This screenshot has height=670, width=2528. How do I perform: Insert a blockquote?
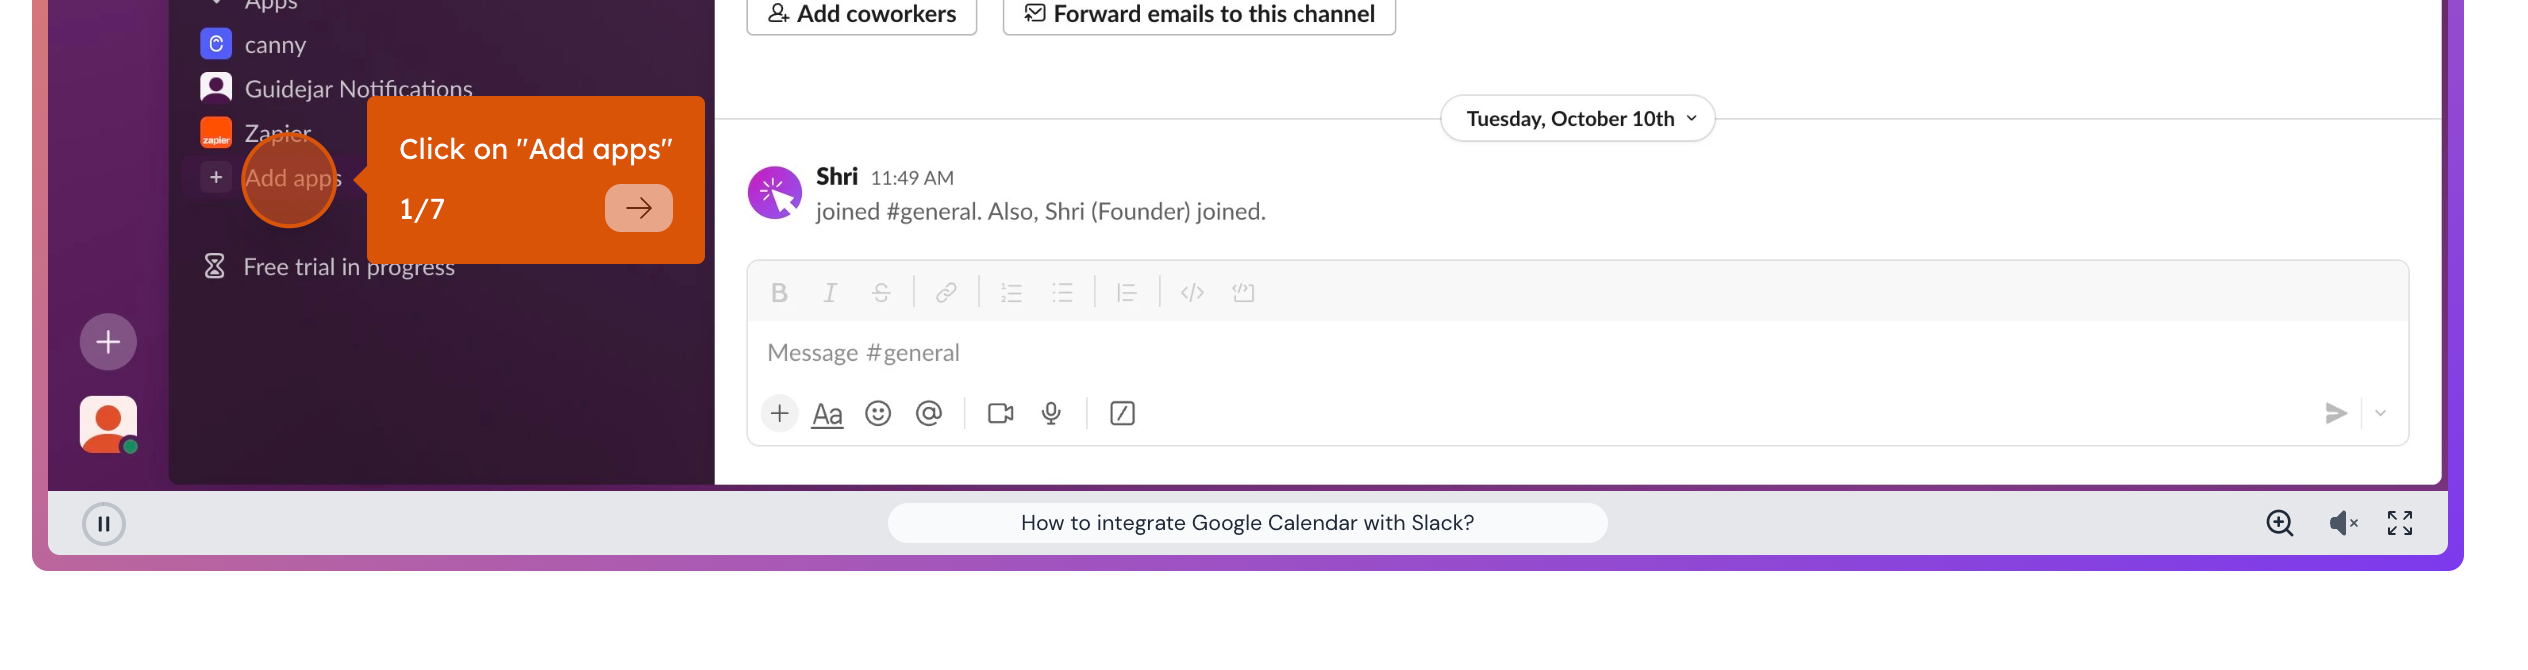pyautogui.click(x=1127, y=293)
